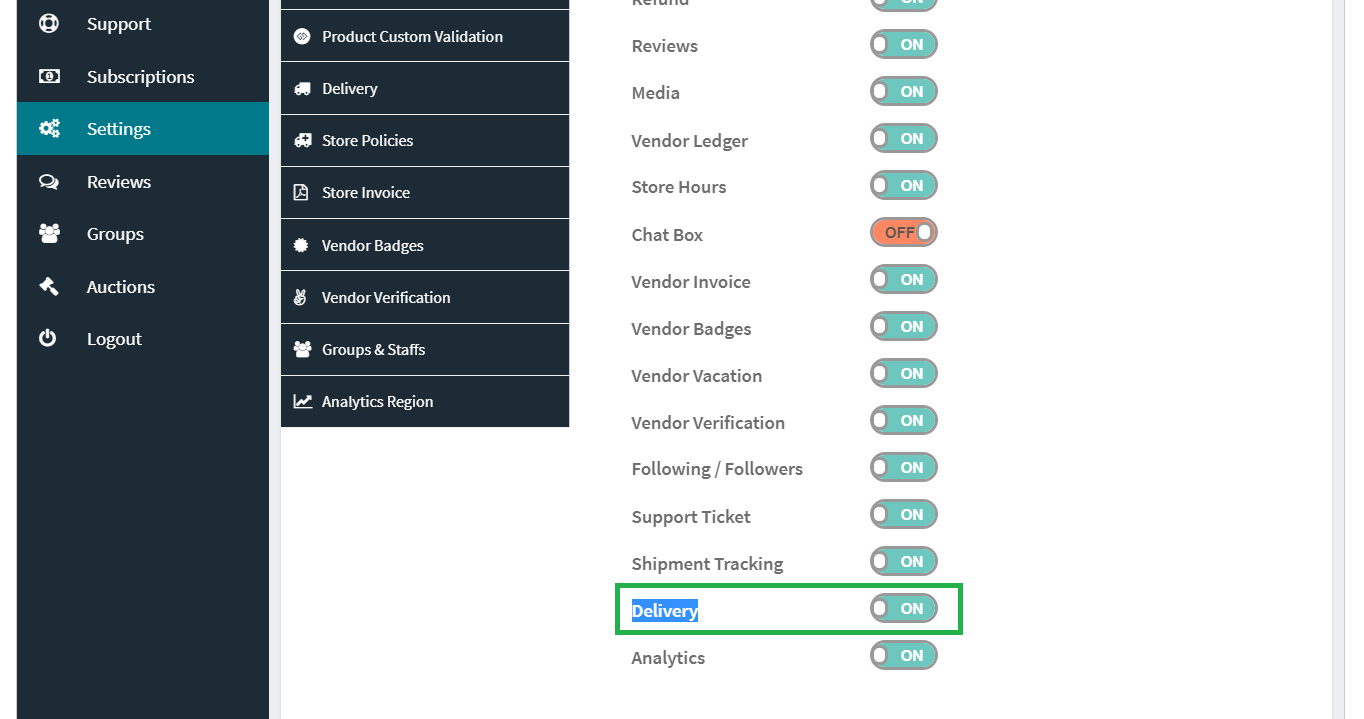Click the Settings gears icon
Viewport: 1364px width, 719px height.
48,128
